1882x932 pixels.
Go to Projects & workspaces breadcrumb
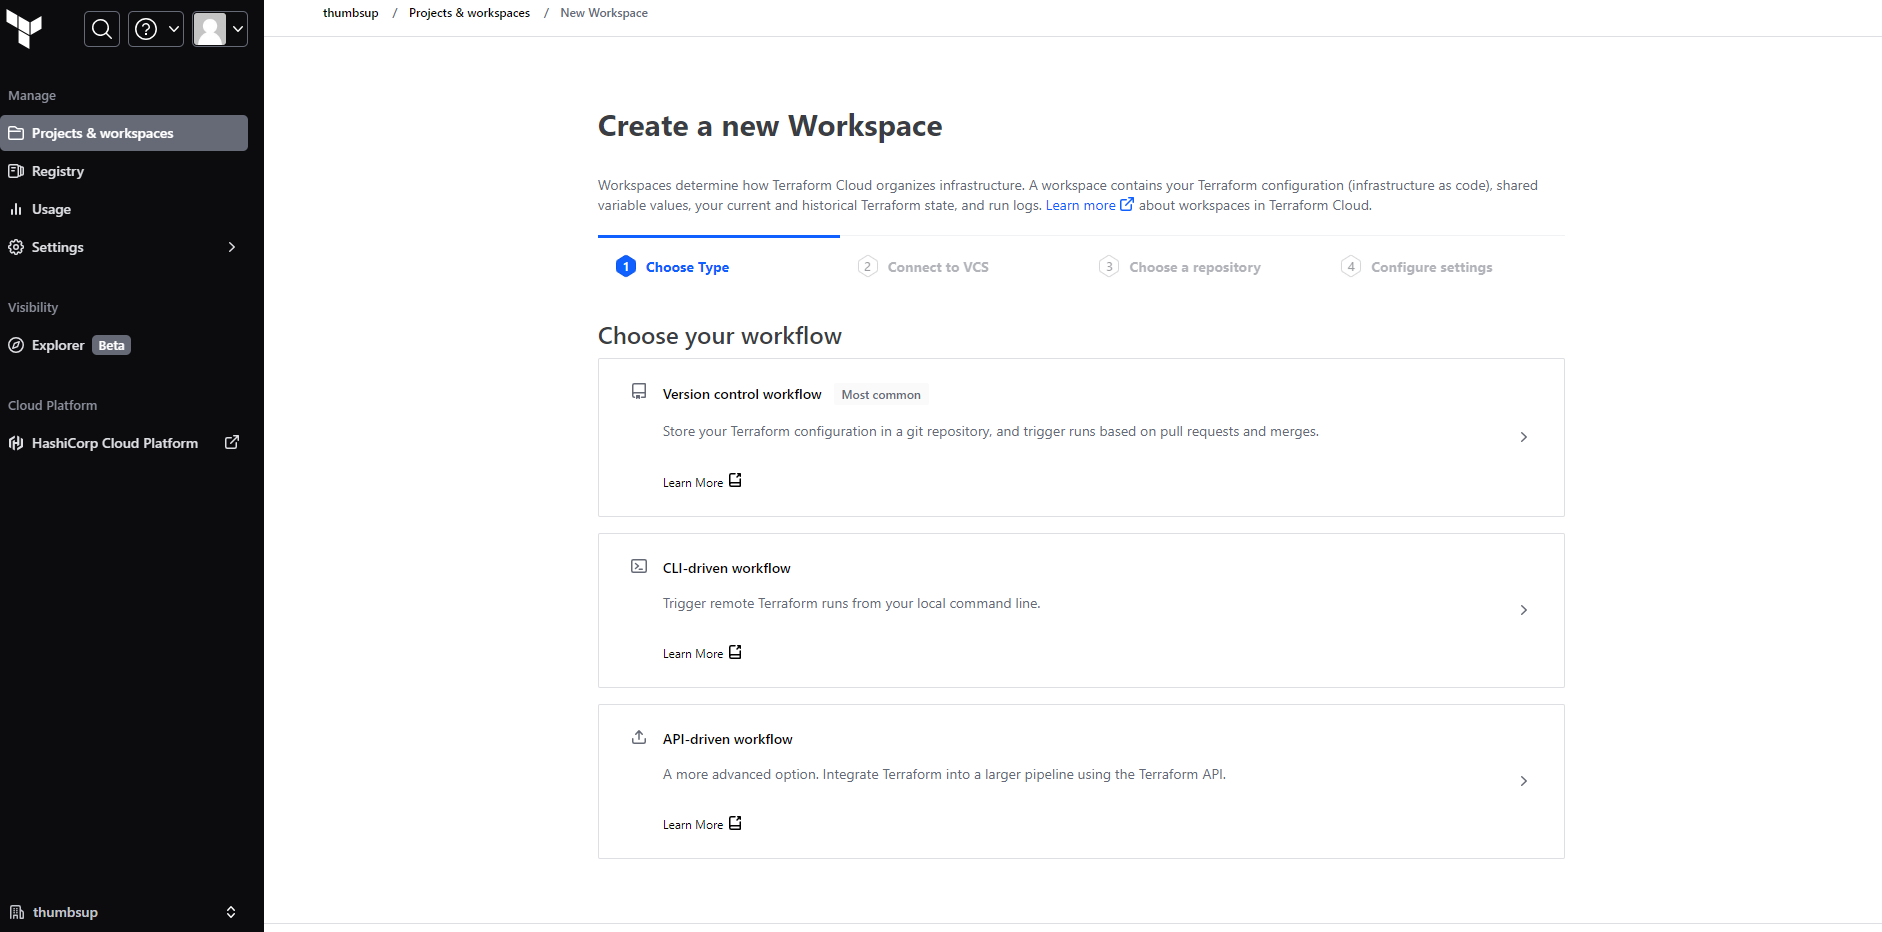pos(469,13)
